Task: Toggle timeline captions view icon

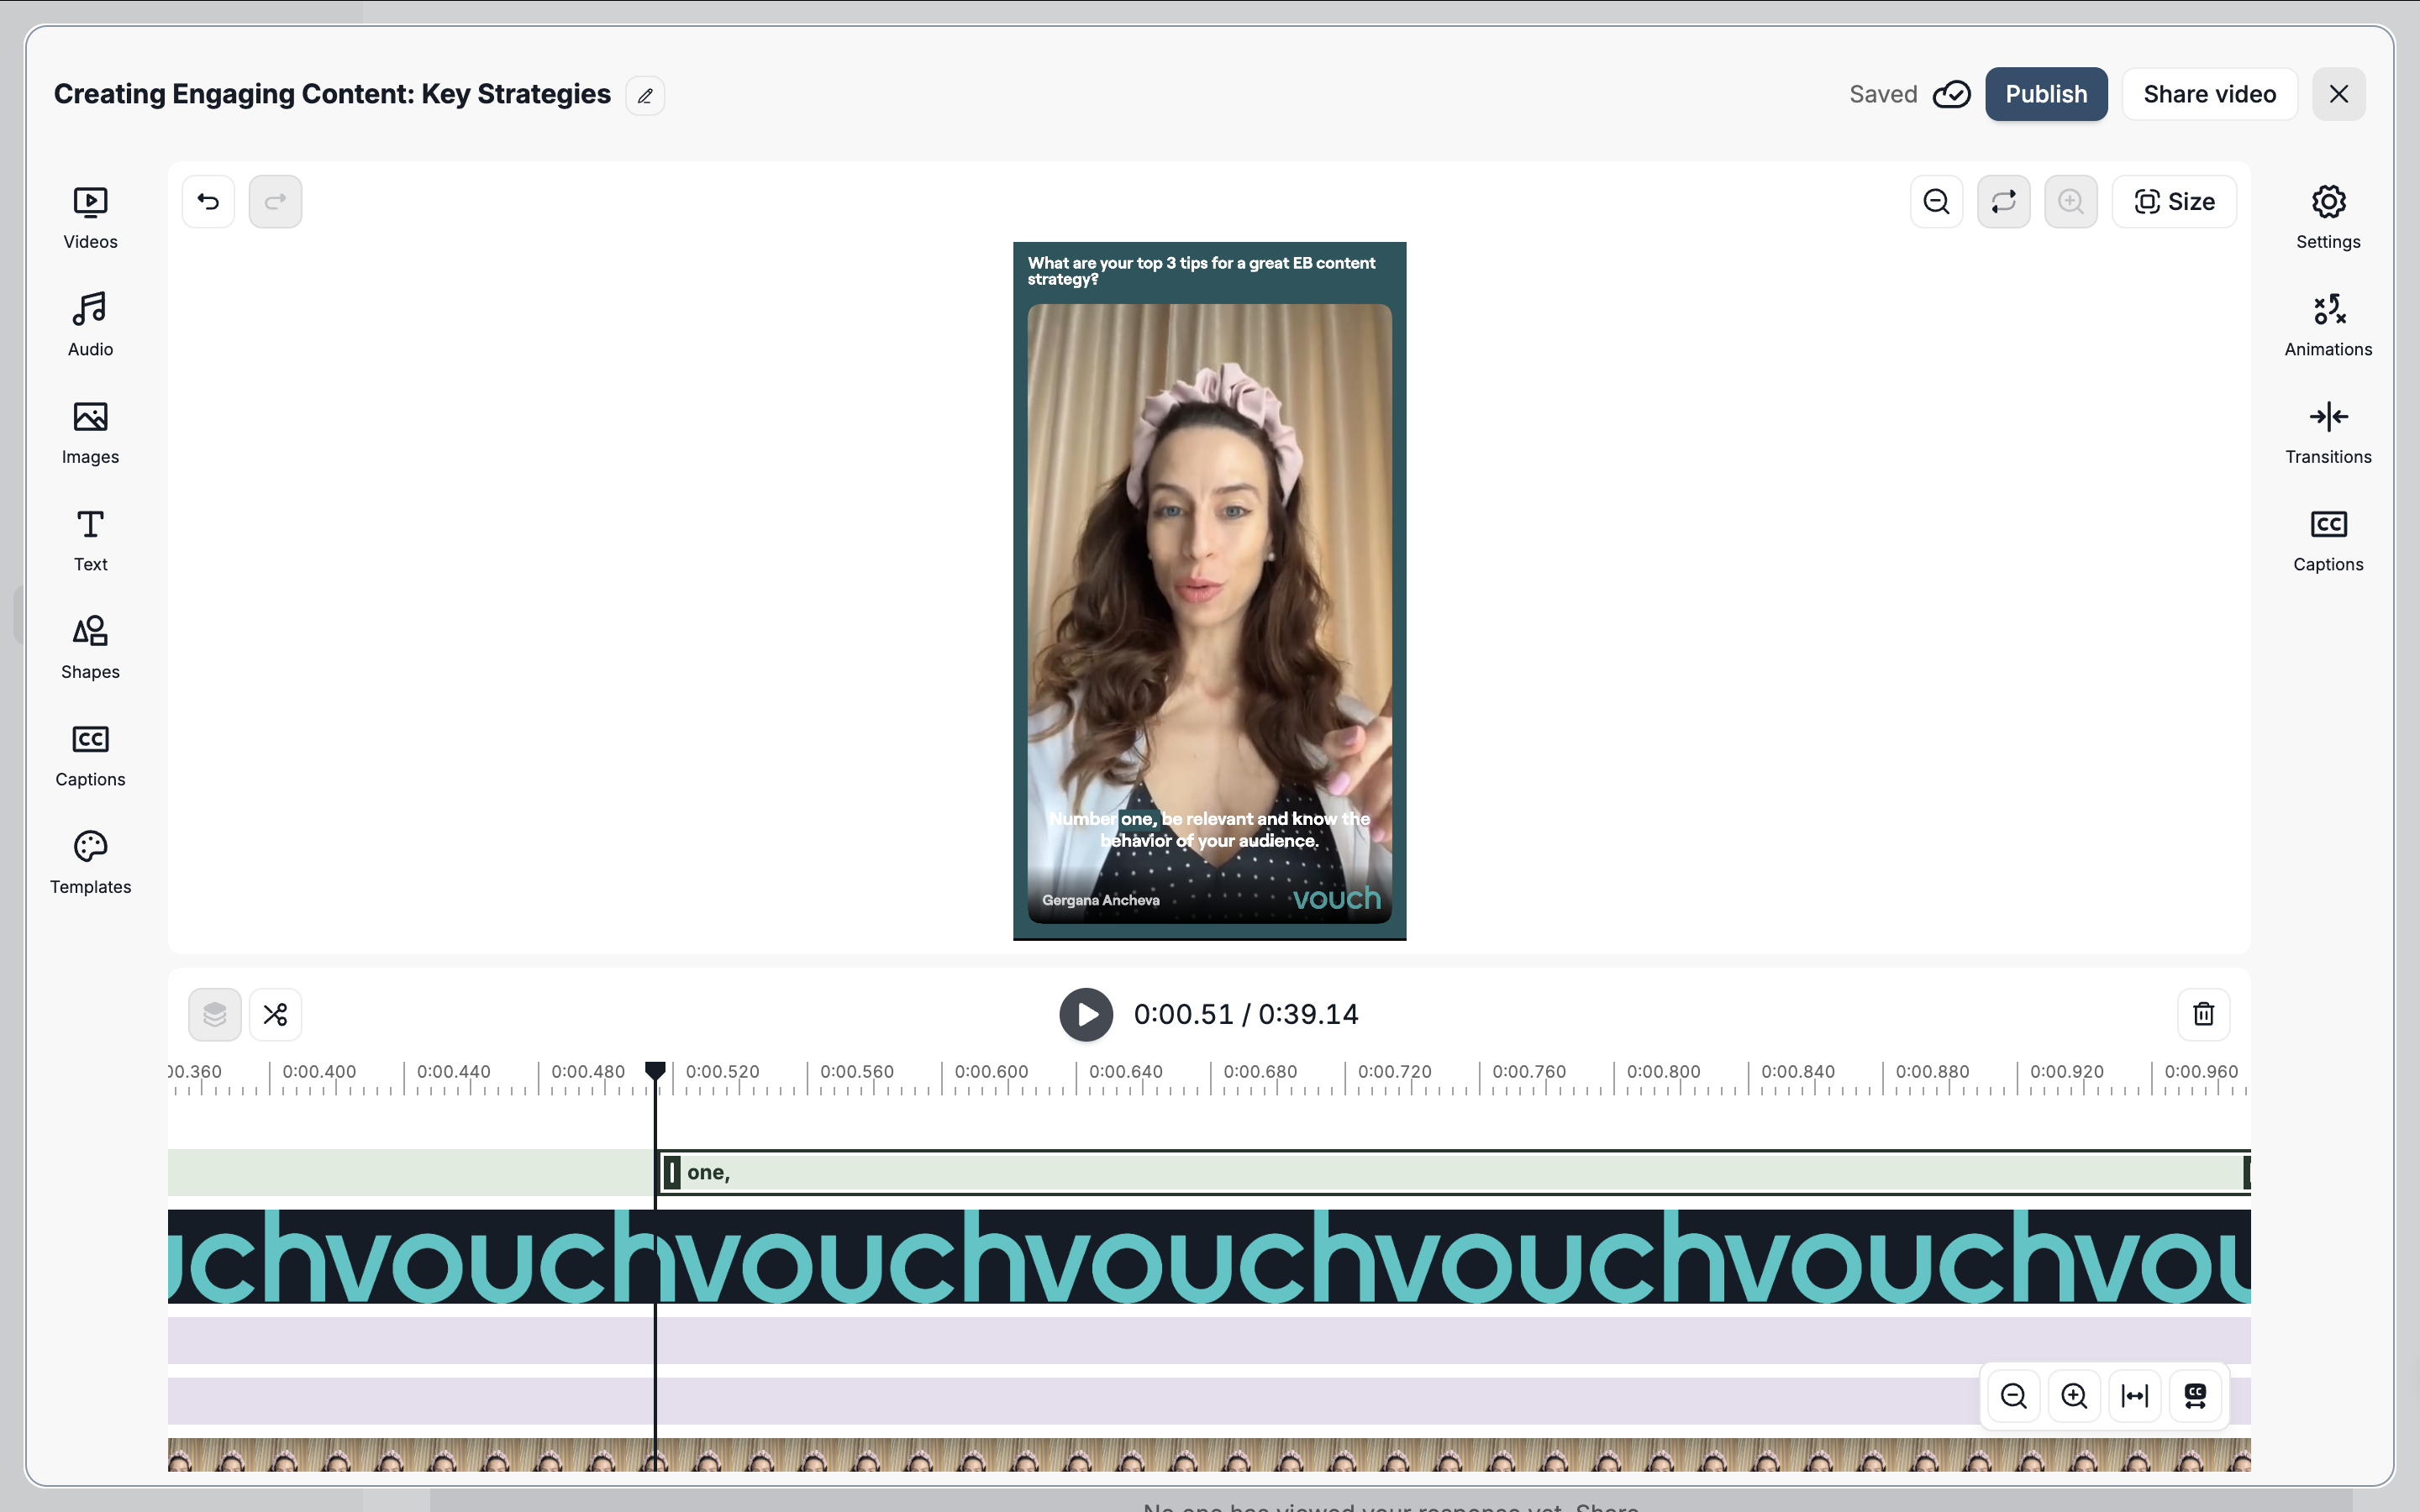Action: (2195, 1396)
